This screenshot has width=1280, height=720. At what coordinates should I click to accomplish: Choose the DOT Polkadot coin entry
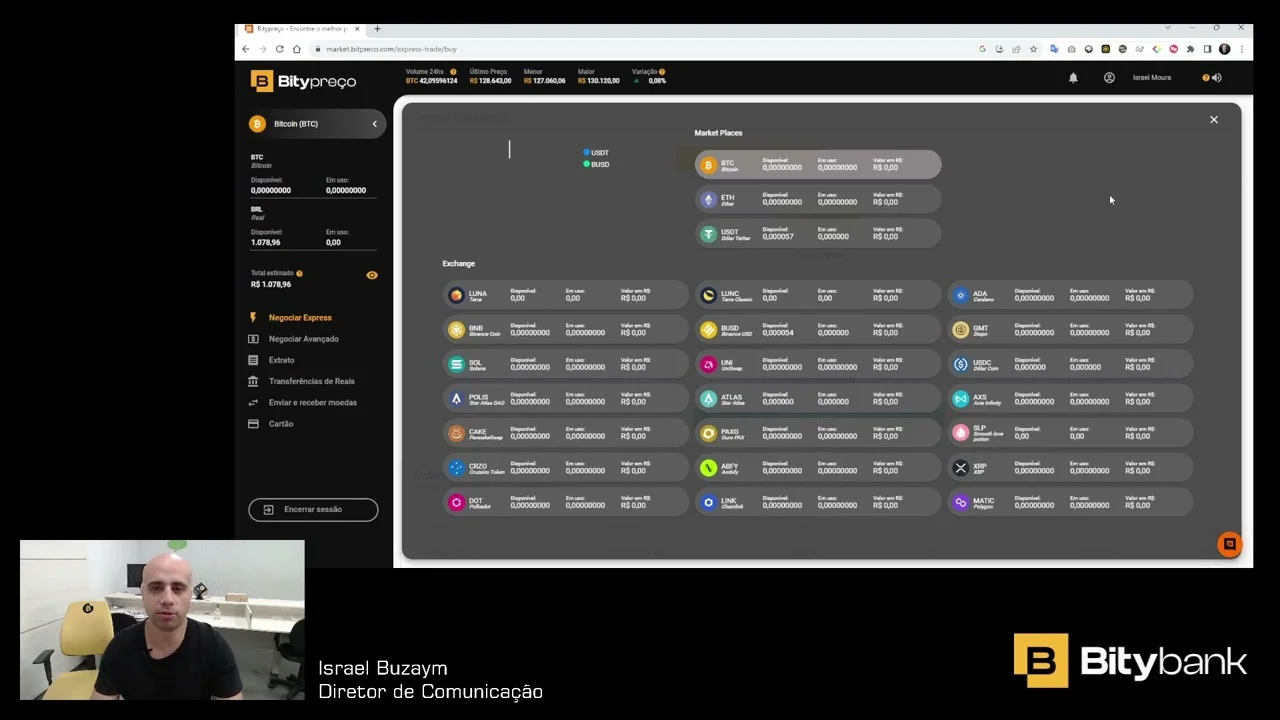pos(565,503)
